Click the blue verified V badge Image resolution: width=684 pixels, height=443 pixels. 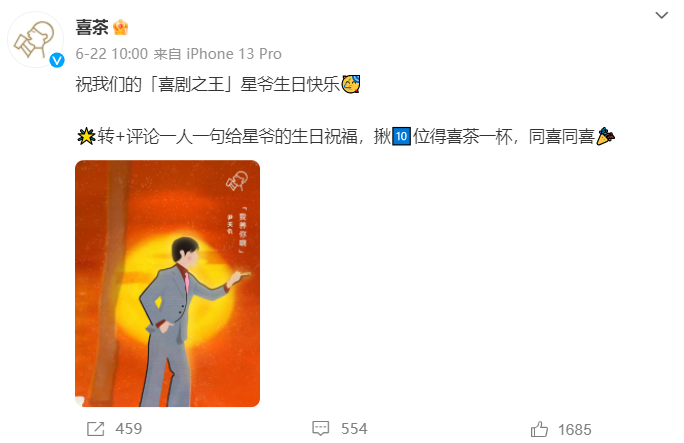click(x=57, y=60)
